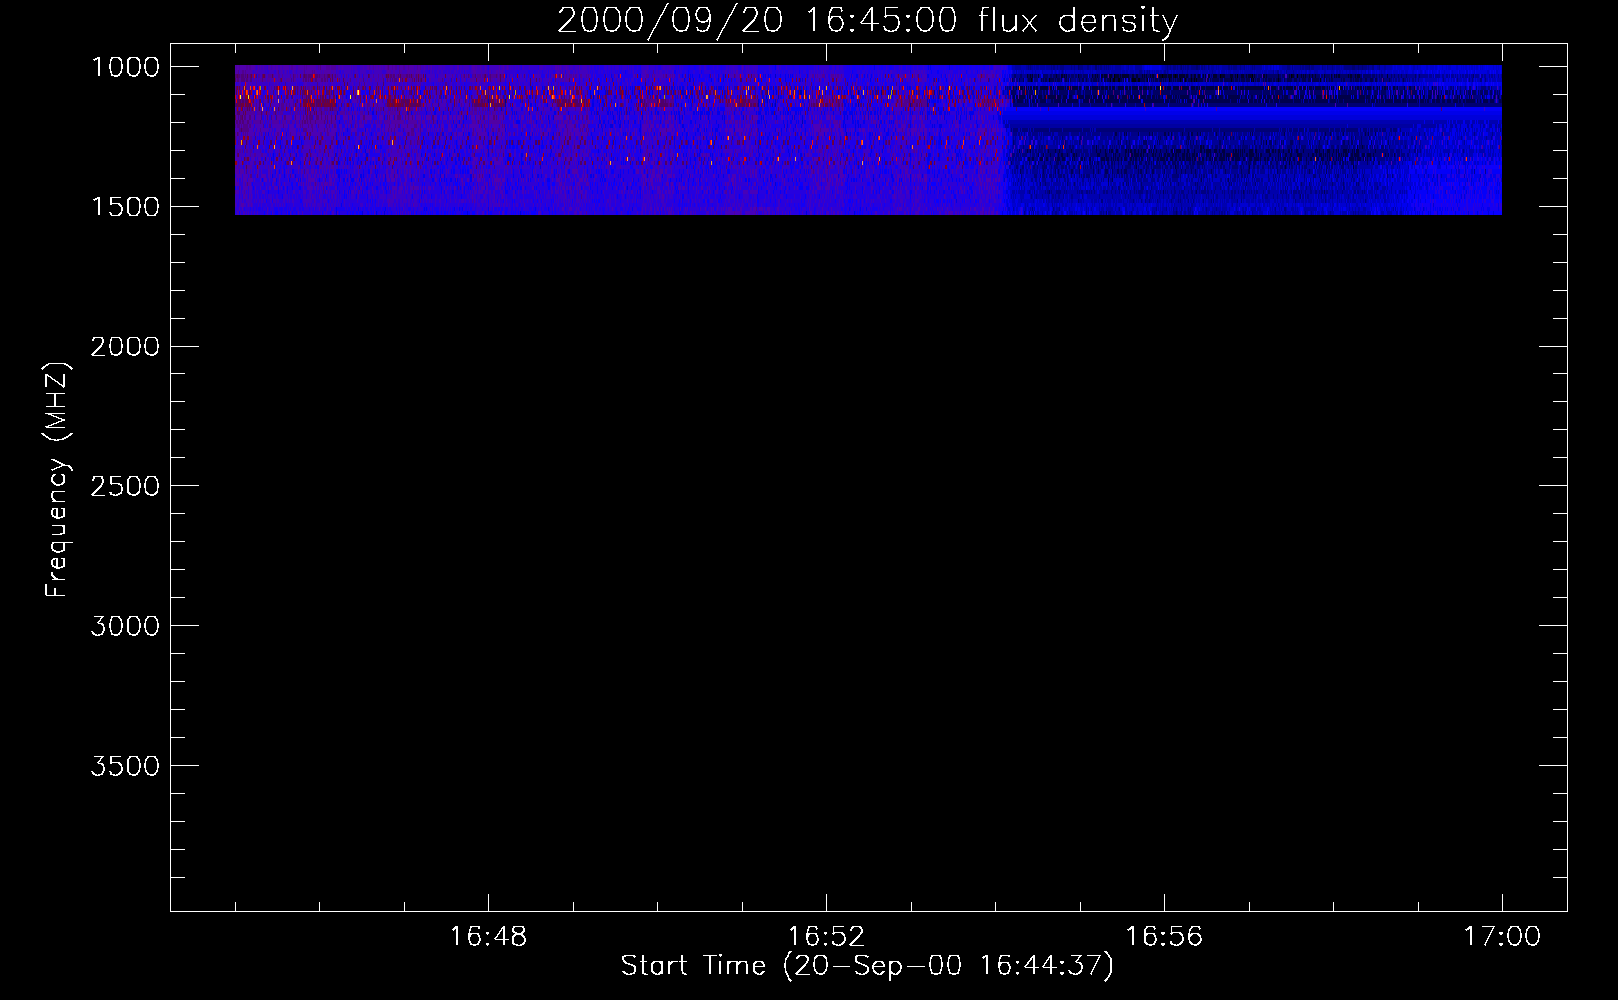
Task: Click the 16:56 time tick label
Action: (1164, 937)
